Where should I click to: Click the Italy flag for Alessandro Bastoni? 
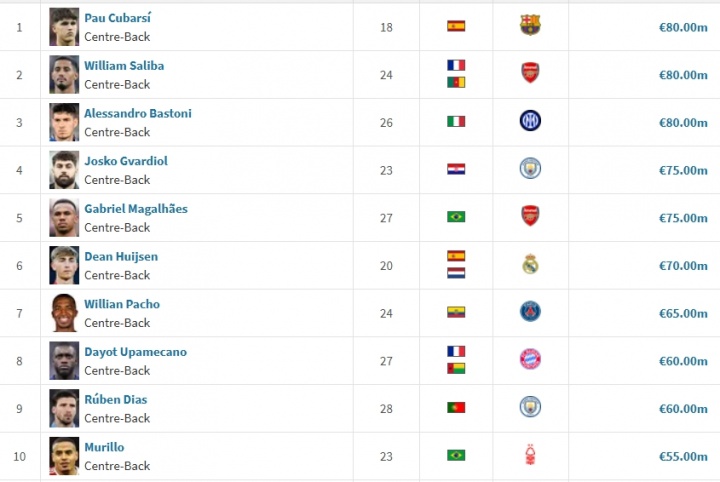(456, 122)
